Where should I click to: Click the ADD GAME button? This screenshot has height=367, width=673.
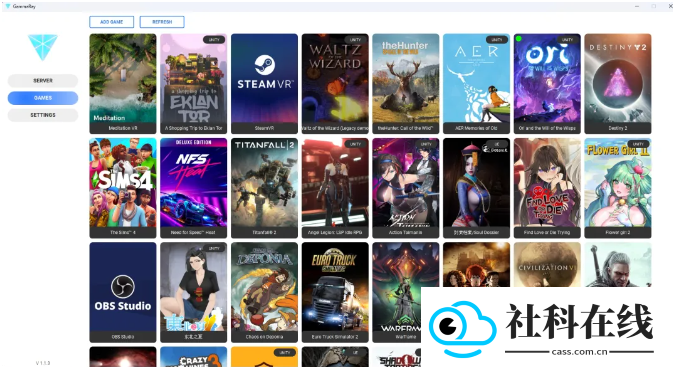tap(112, 22)
